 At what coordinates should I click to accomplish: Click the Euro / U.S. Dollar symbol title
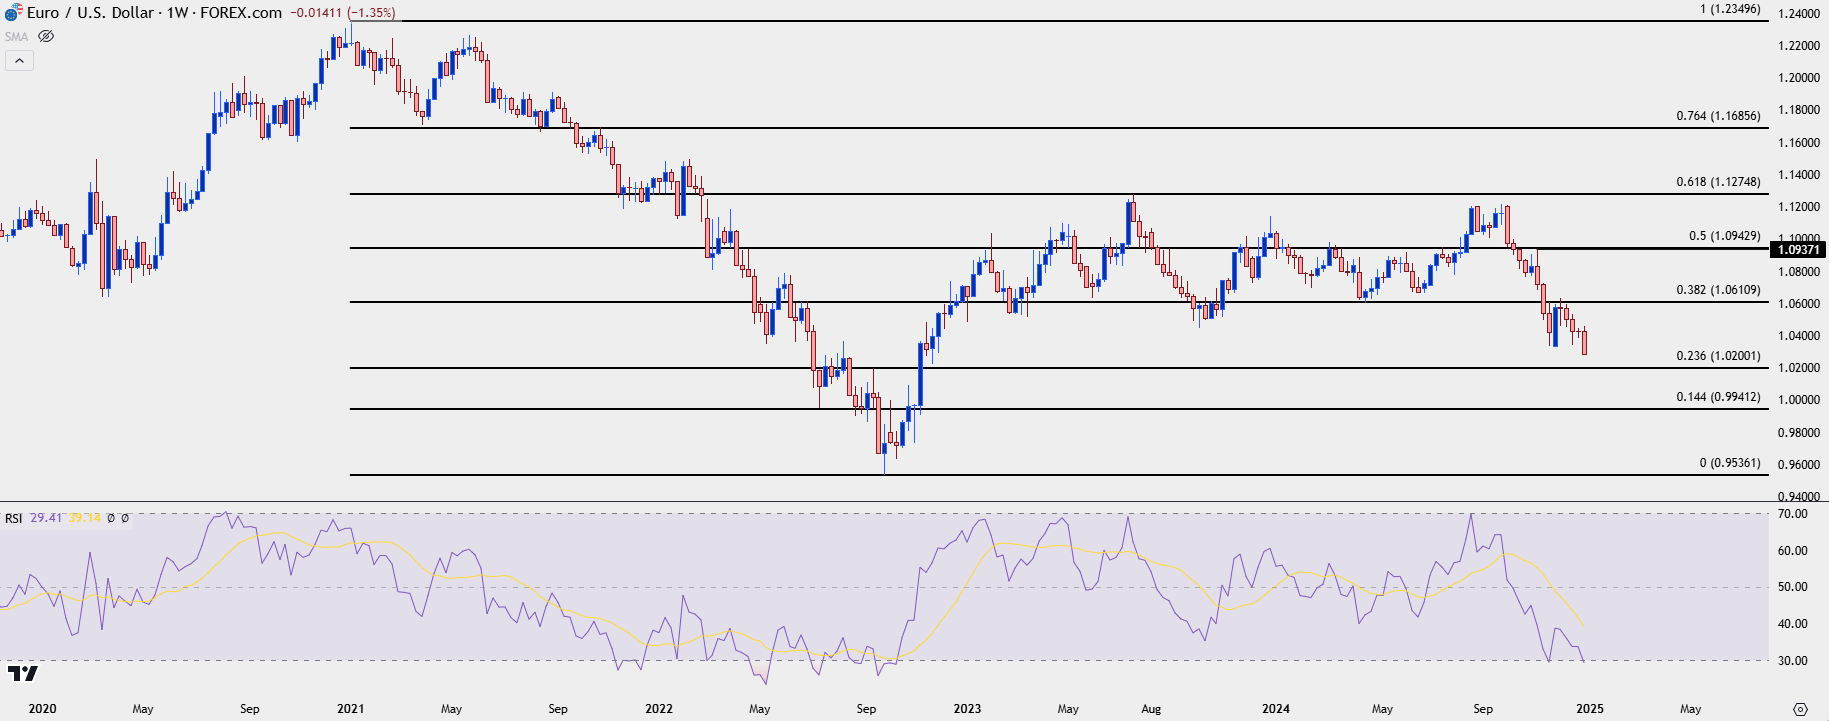click(x=91, y=13)
